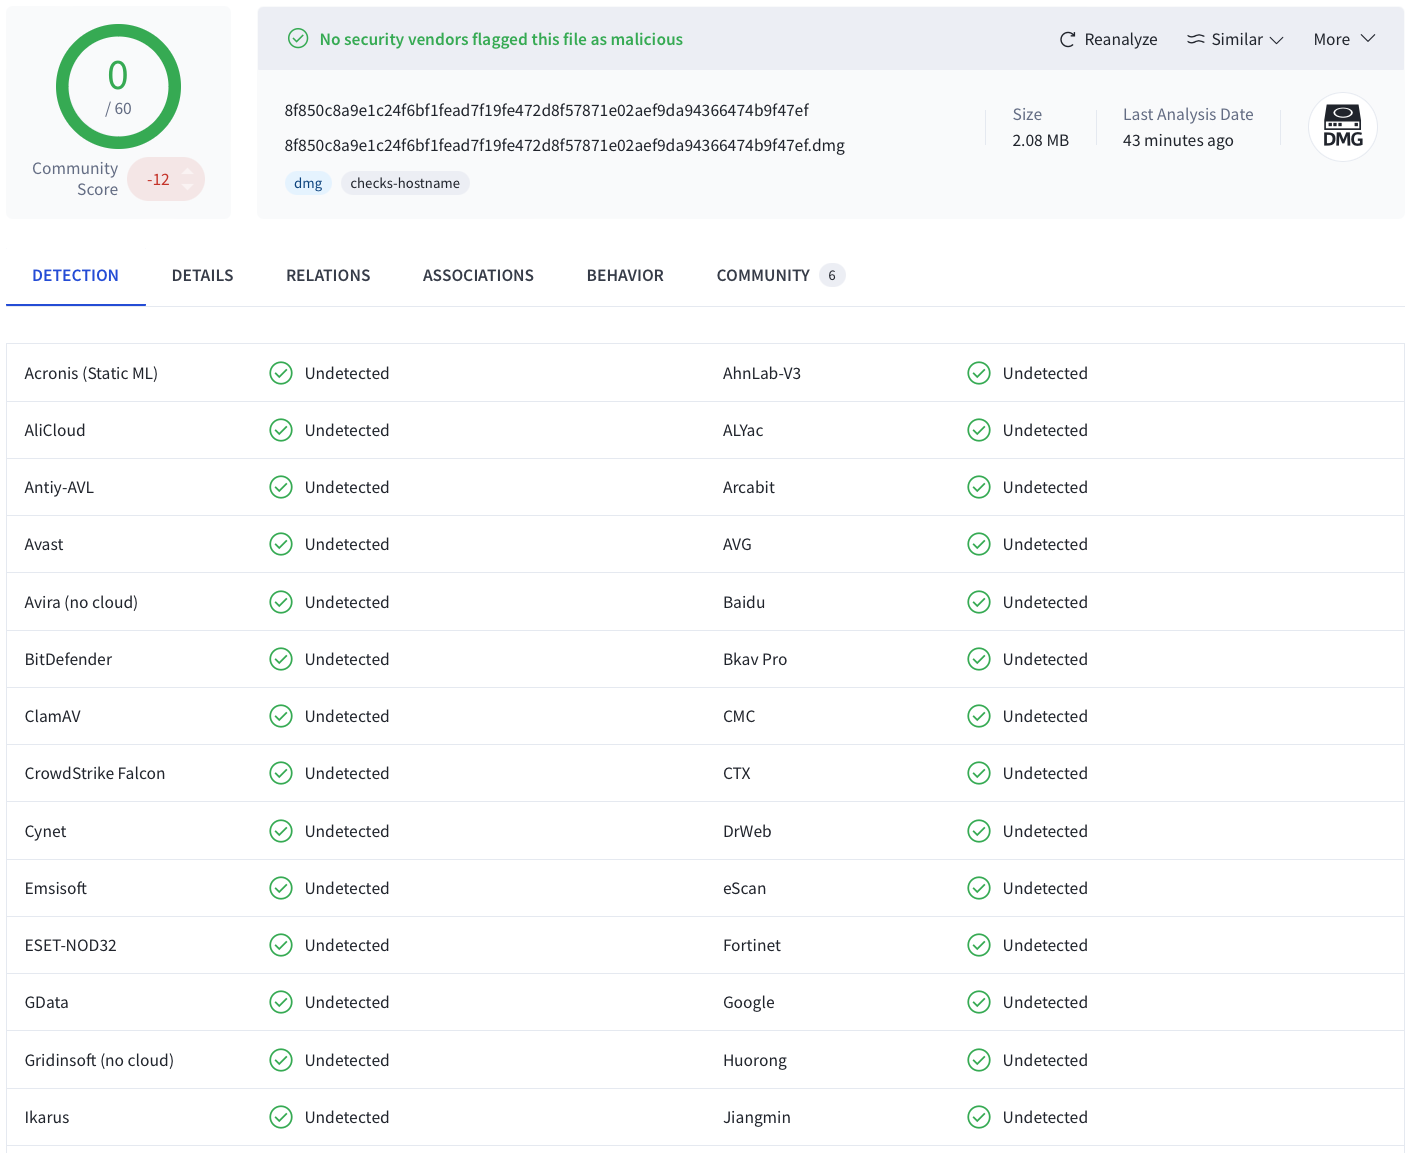
Task: Click the Jiangmin undetected check icon
Action: coord(979,1117)
